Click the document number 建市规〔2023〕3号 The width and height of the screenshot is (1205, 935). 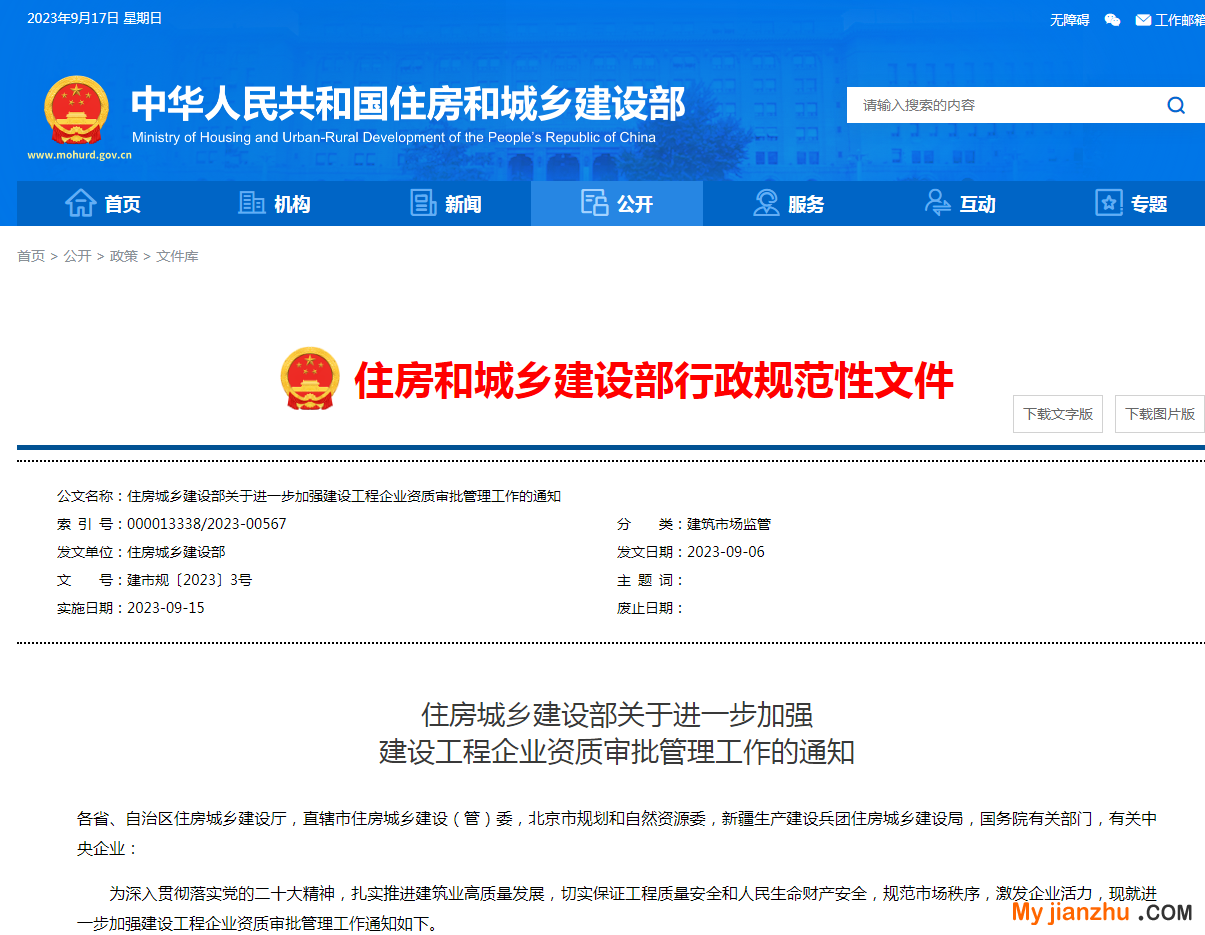[190, 580]
